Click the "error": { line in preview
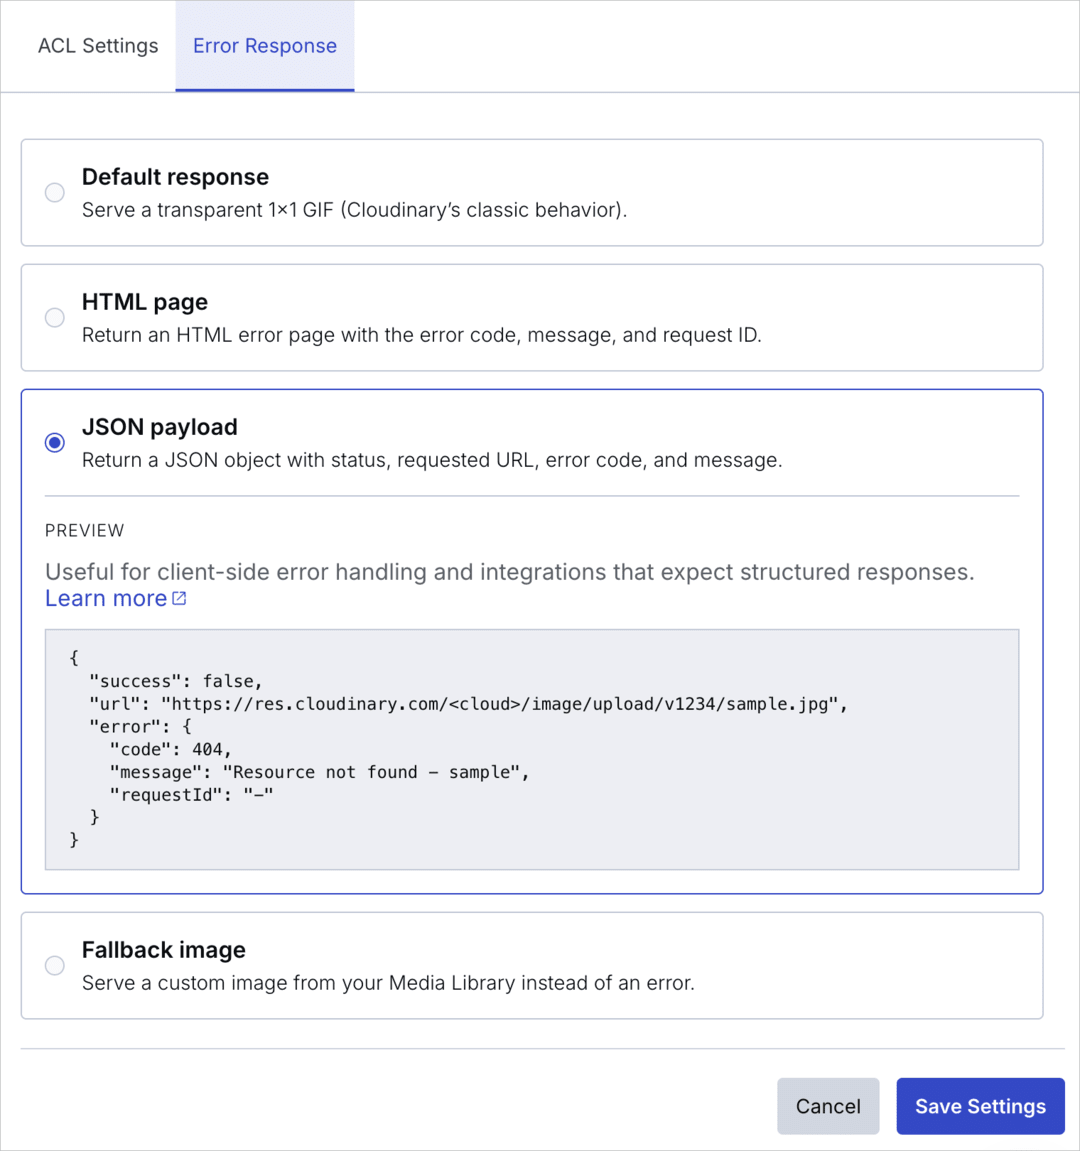Image resolution: width=1080 pixels, height=1151 pixels. pyautogui.click(x=140, y=727)
